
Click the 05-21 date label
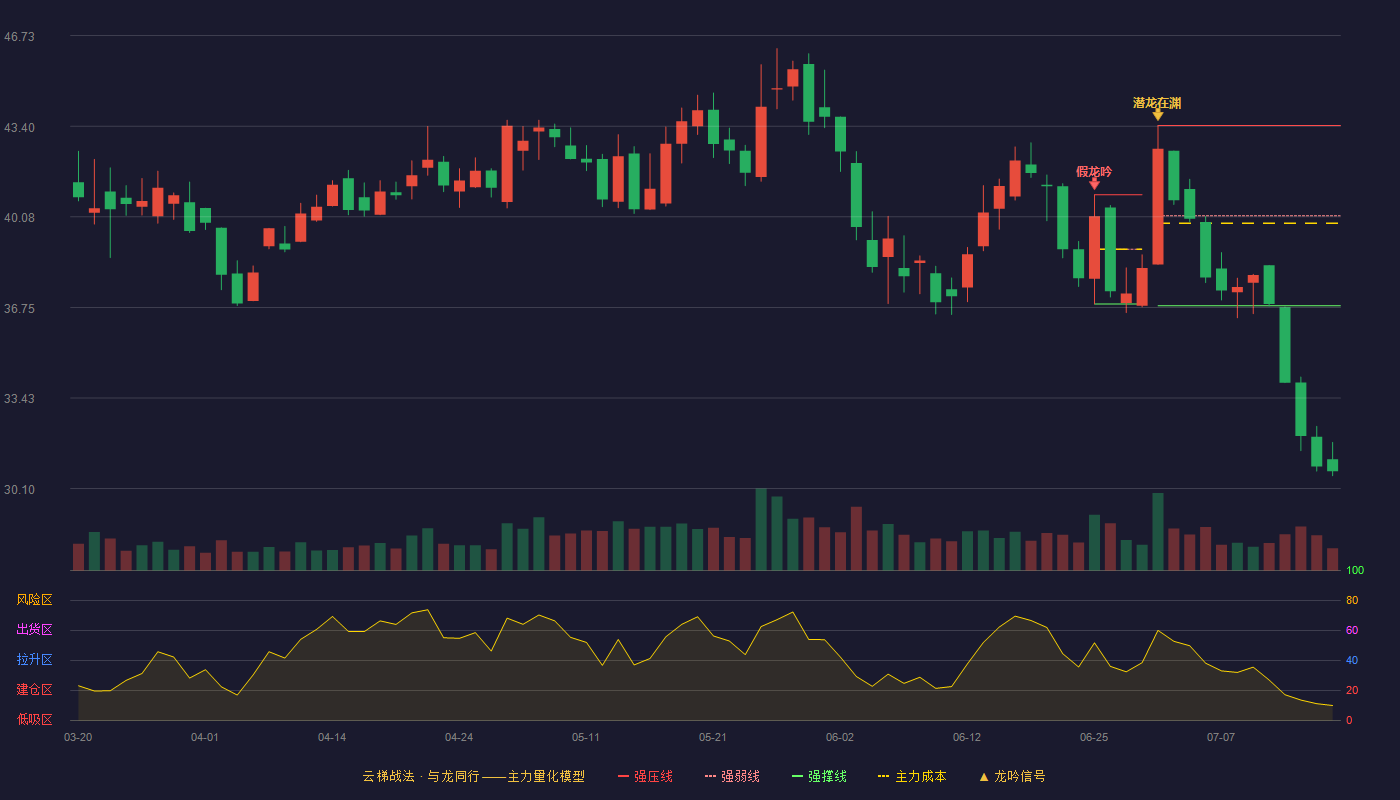click(713, 737)
